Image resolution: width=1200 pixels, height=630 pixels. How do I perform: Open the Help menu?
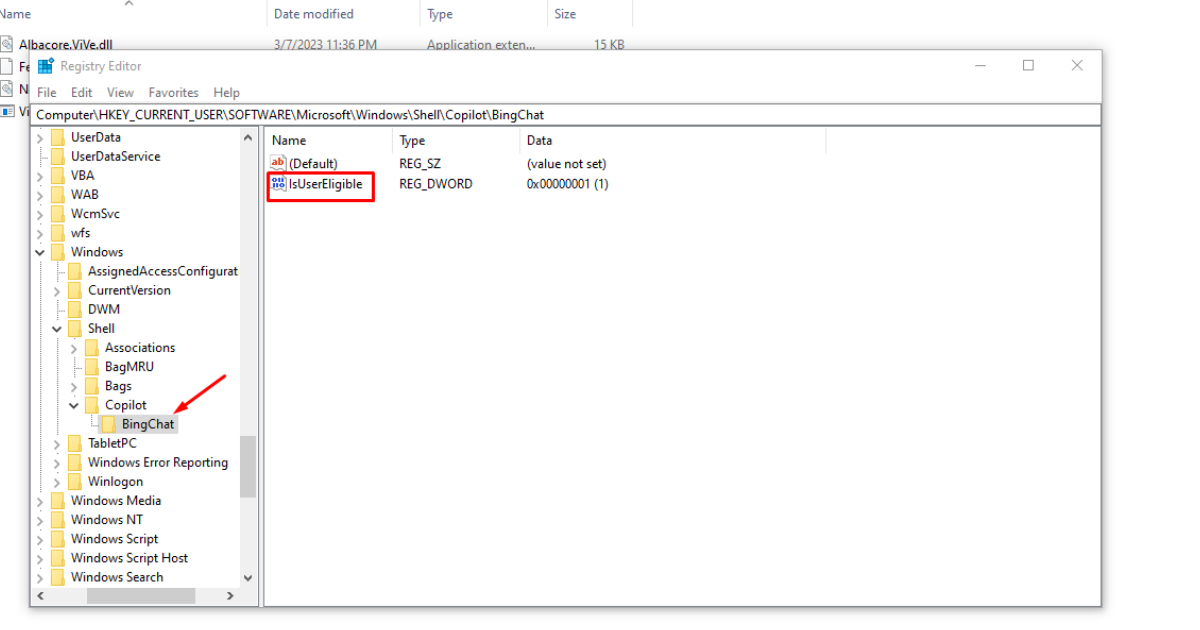[x=227, y=92]
